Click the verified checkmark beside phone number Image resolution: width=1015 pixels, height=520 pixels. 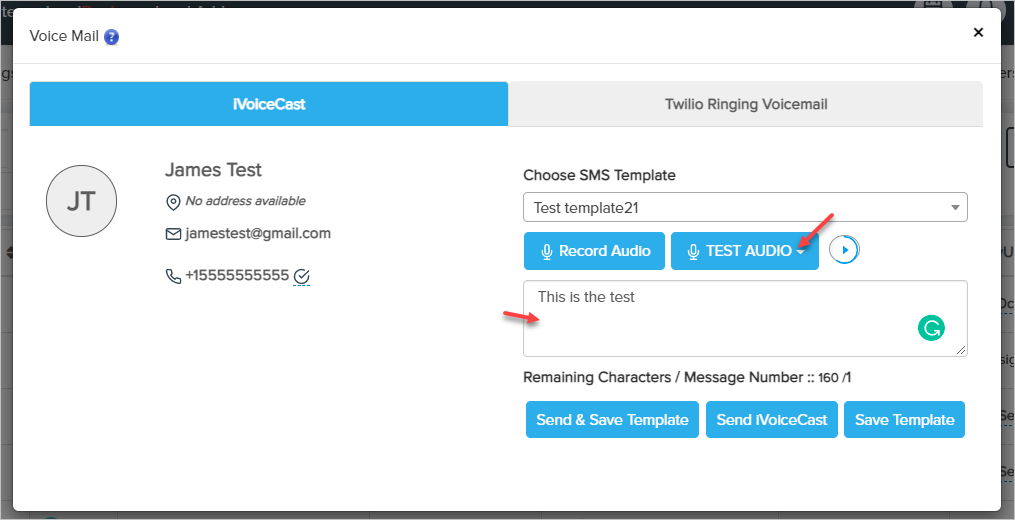click(x=301, y=276)
